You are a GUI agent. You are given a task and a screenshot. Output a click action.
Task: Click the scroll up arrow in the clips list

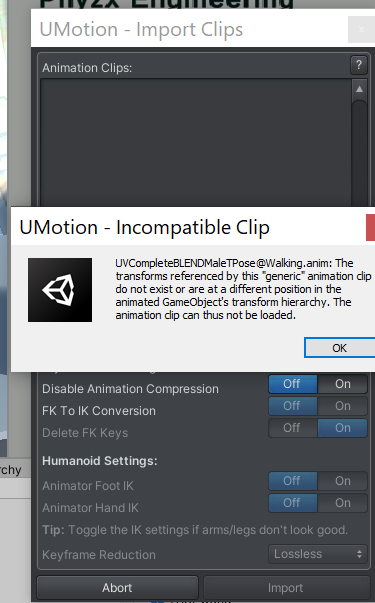tap(359, 89)
